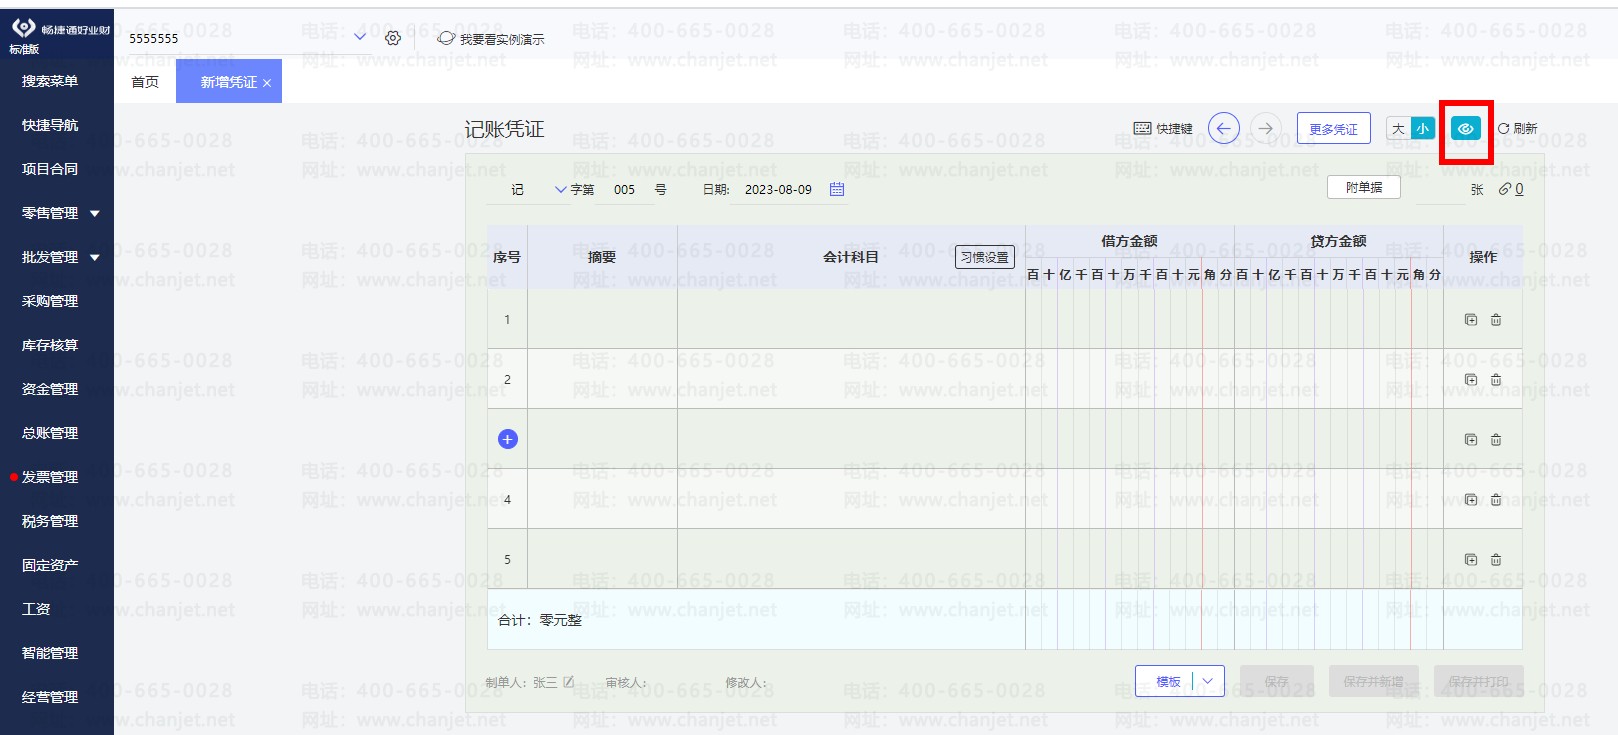Copy row 2 using the copy icon

point(1470,380)
